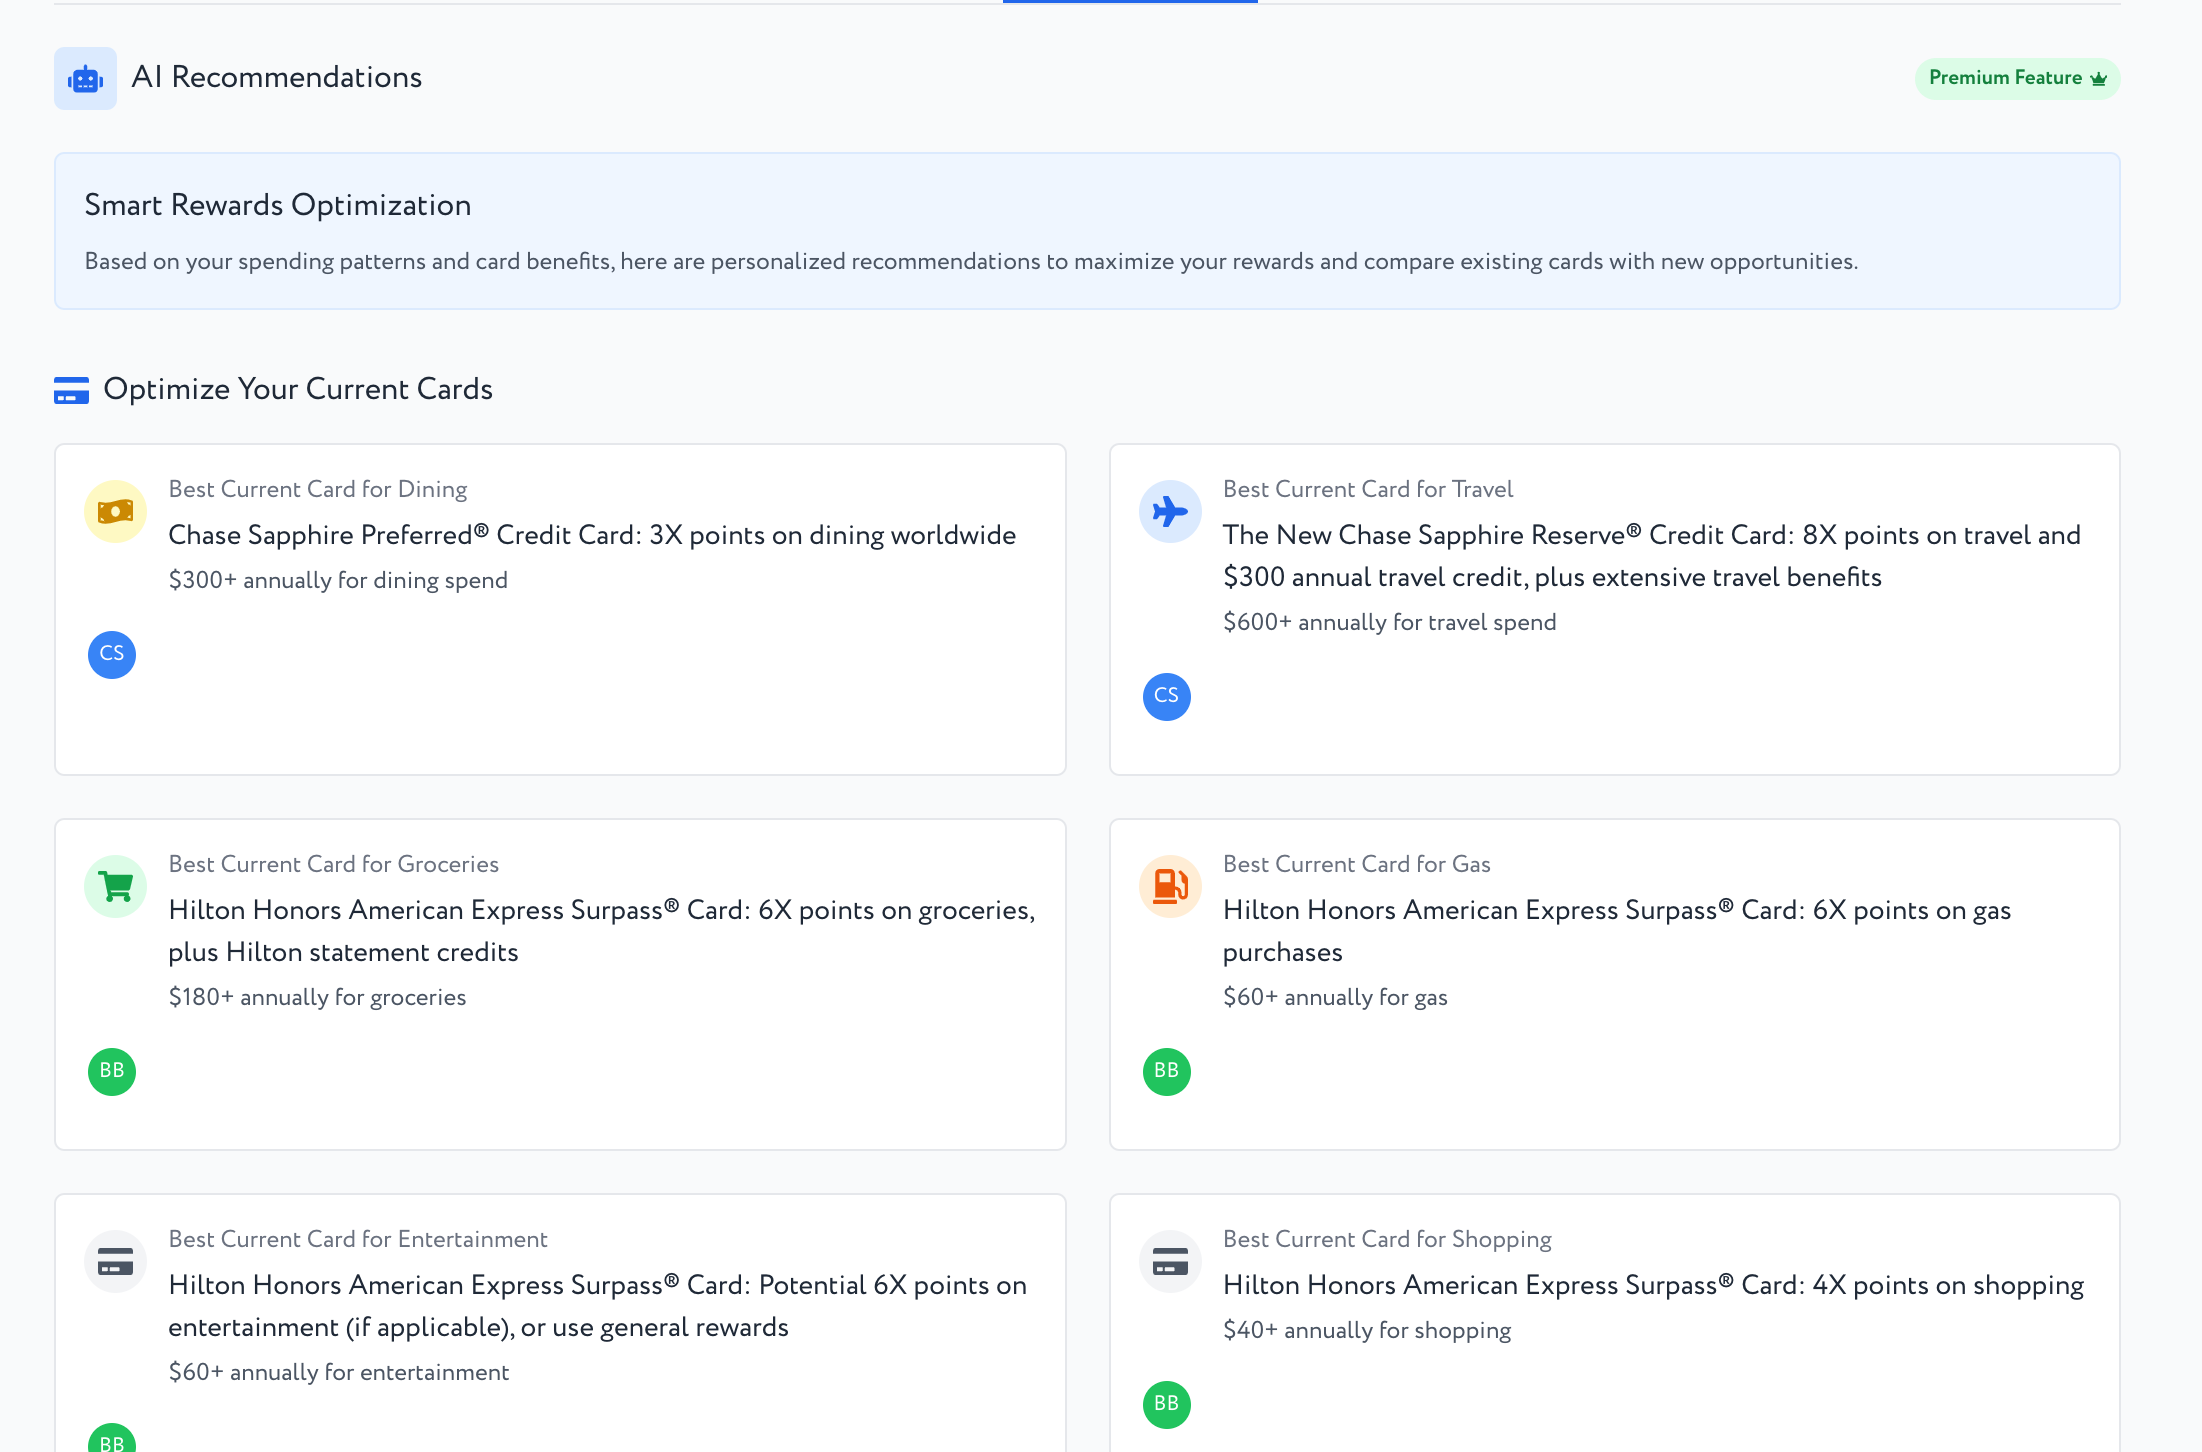
Task: Open Chase Sapphire Preferred dining recommendation
Action: coord(592,535)
